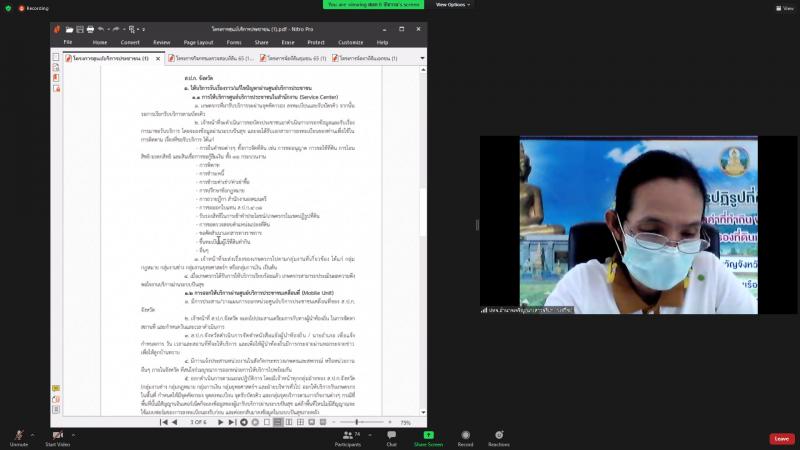Click the View button at top right
The width and height of the screenshot is (800, 450).
click(785, 8)
